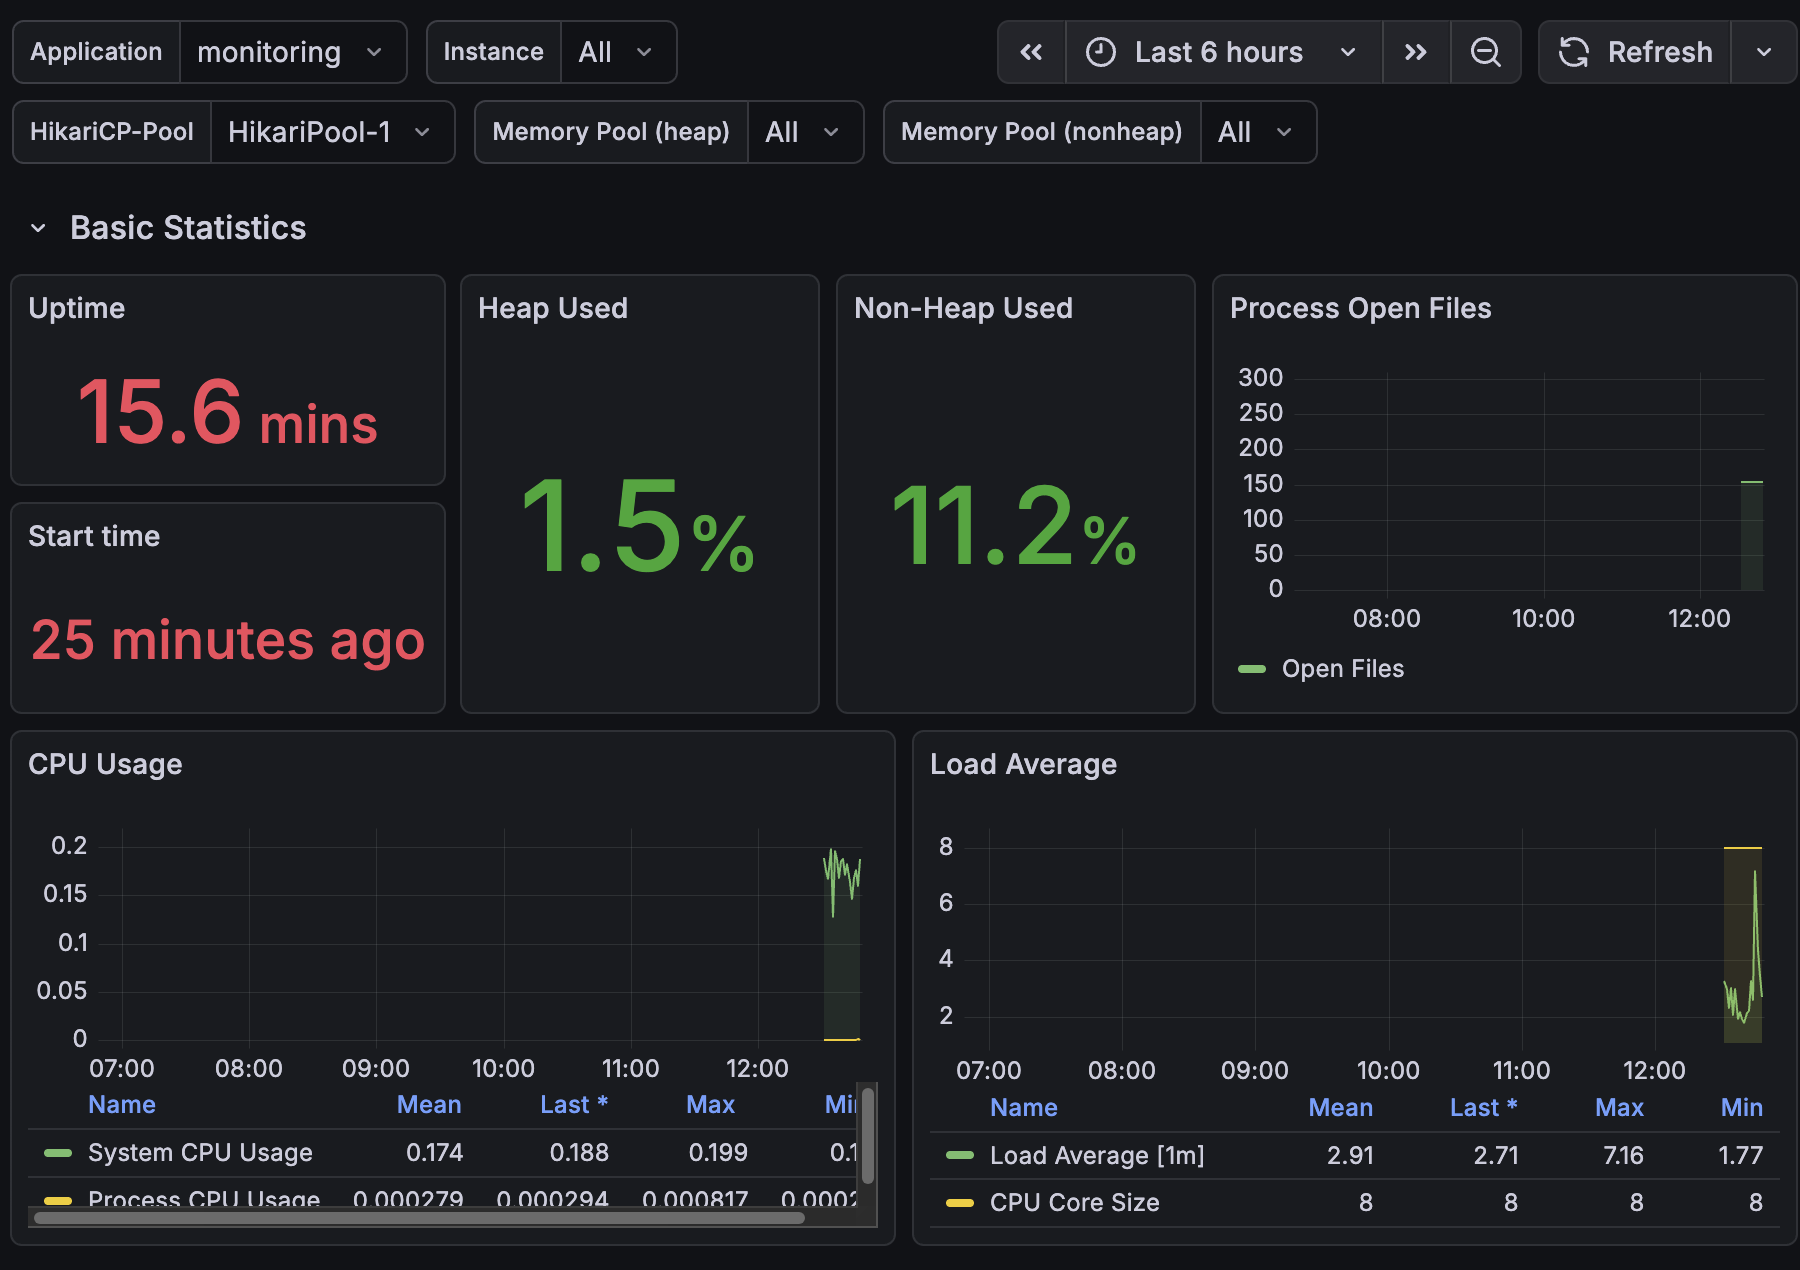Click the Refresh dashboard button

pyautogui.click(x=1636, y=52)
